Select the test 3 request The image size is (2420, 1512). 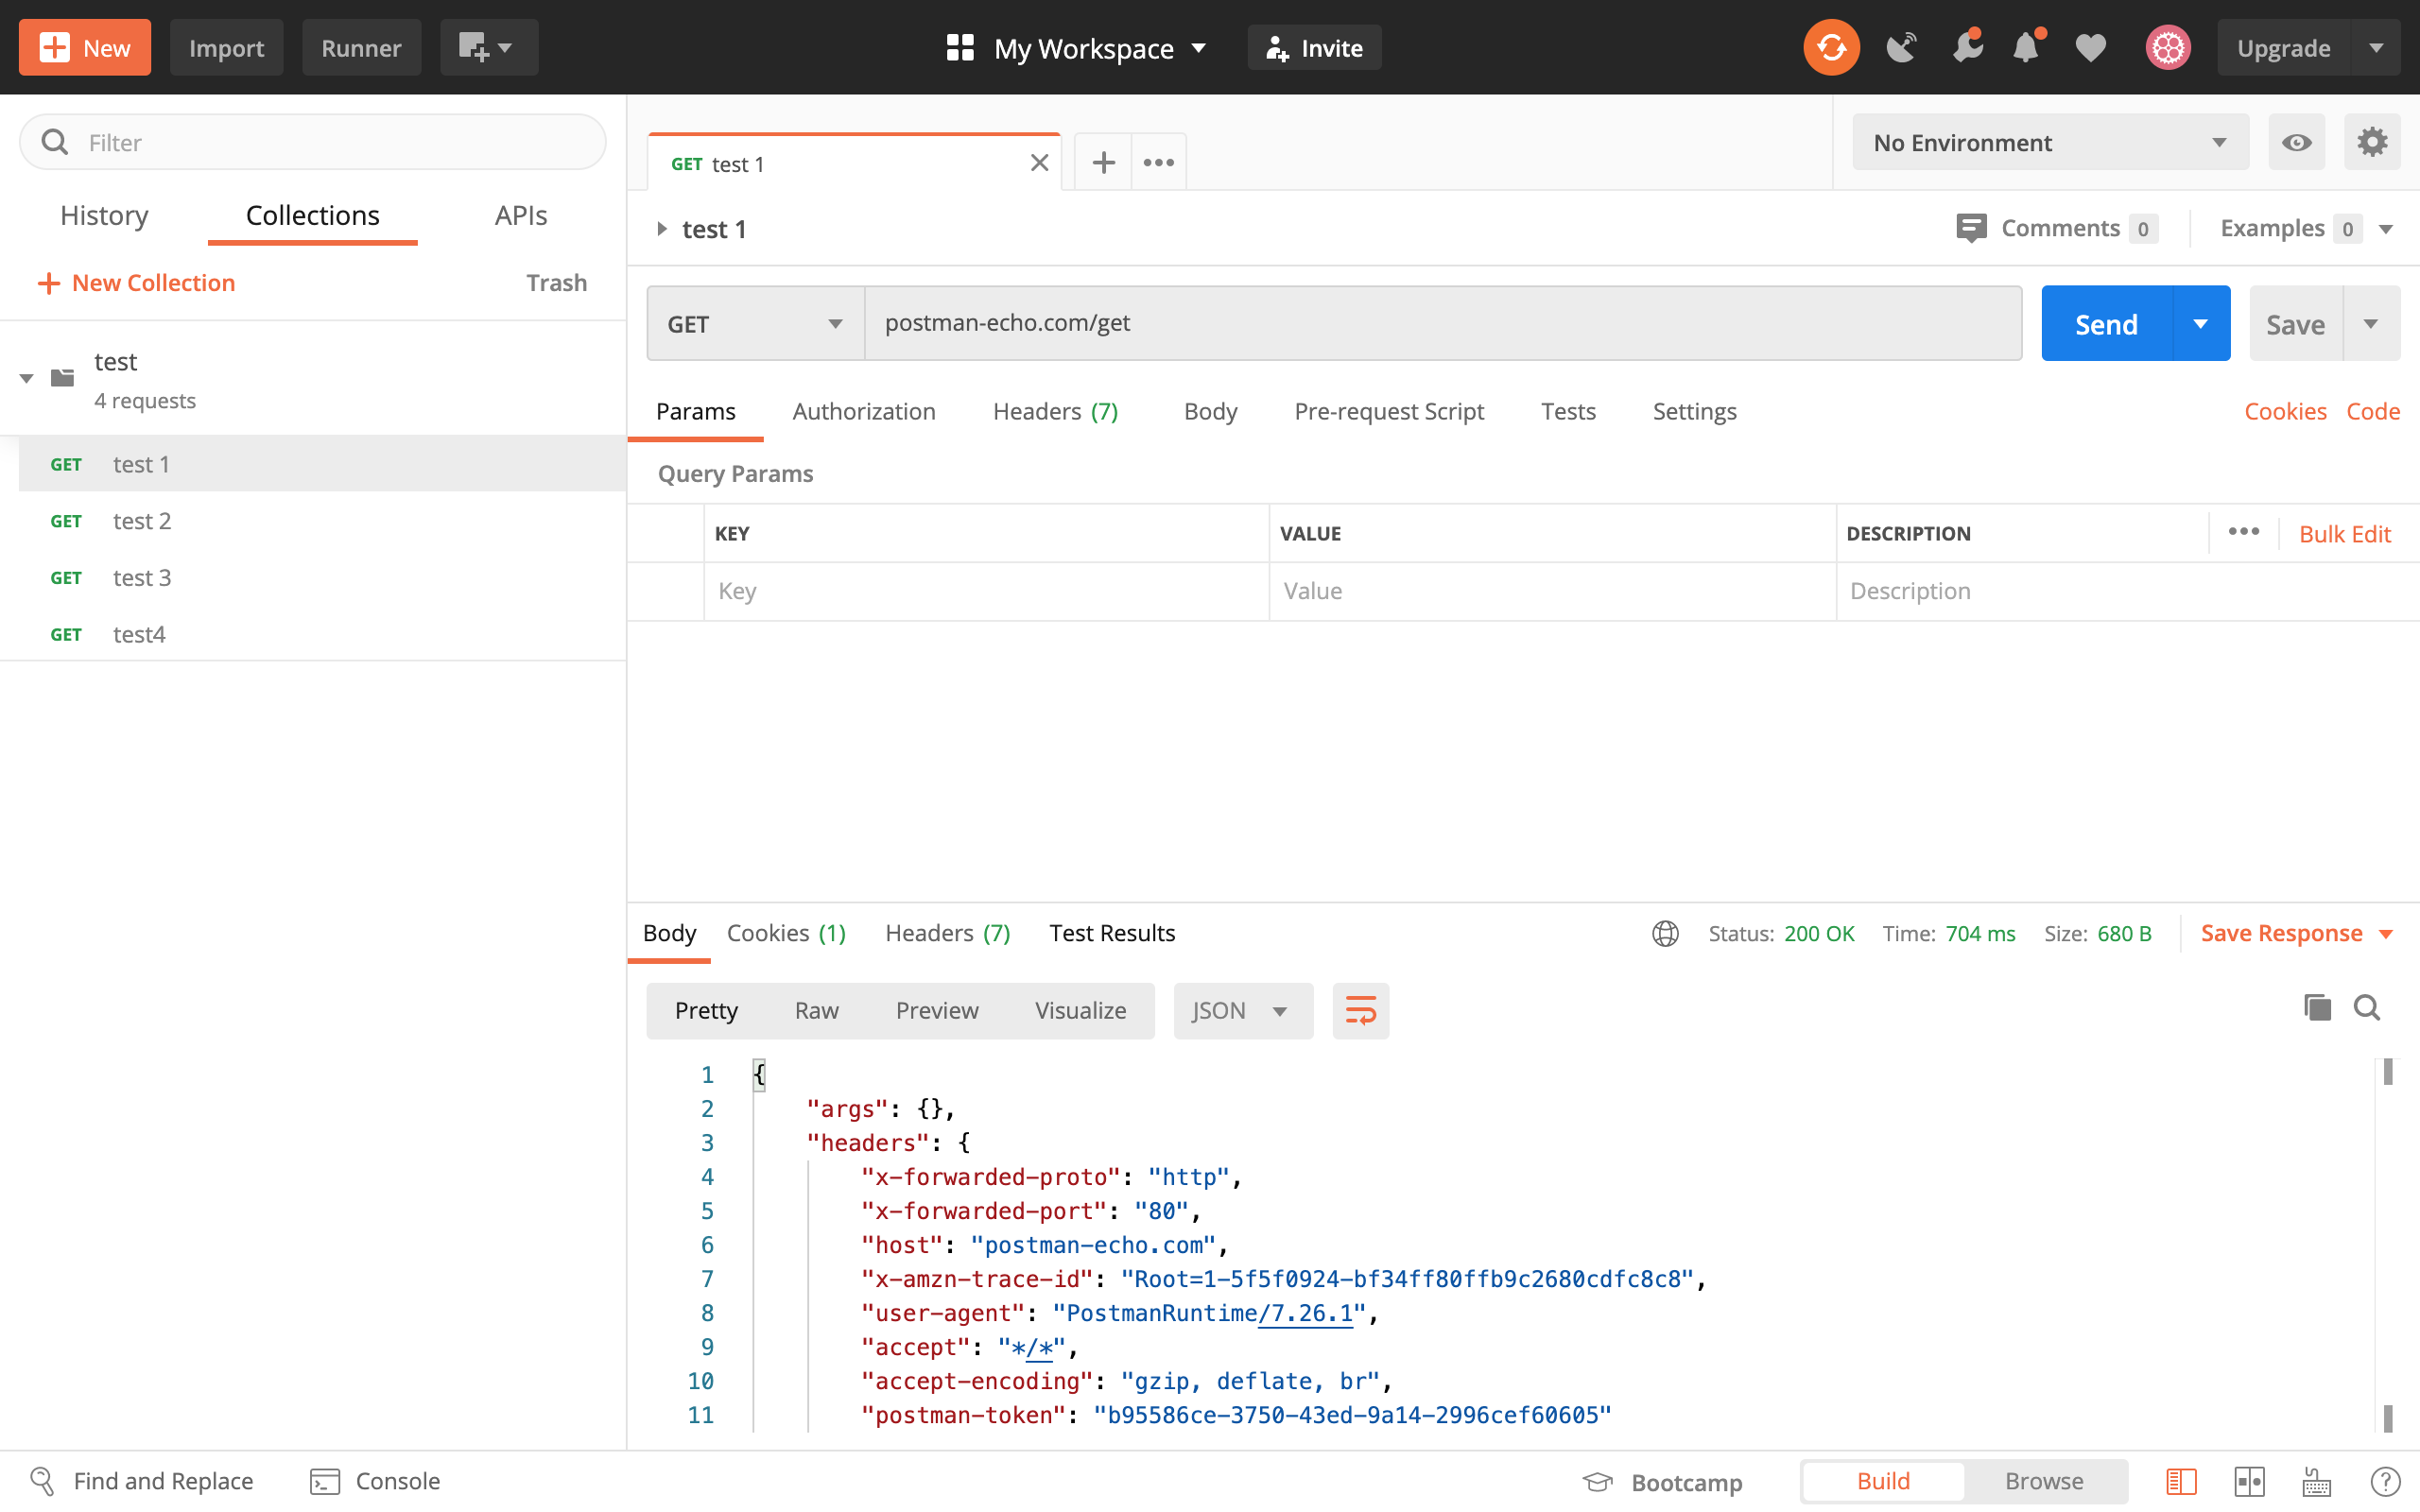tap(322, 577)
